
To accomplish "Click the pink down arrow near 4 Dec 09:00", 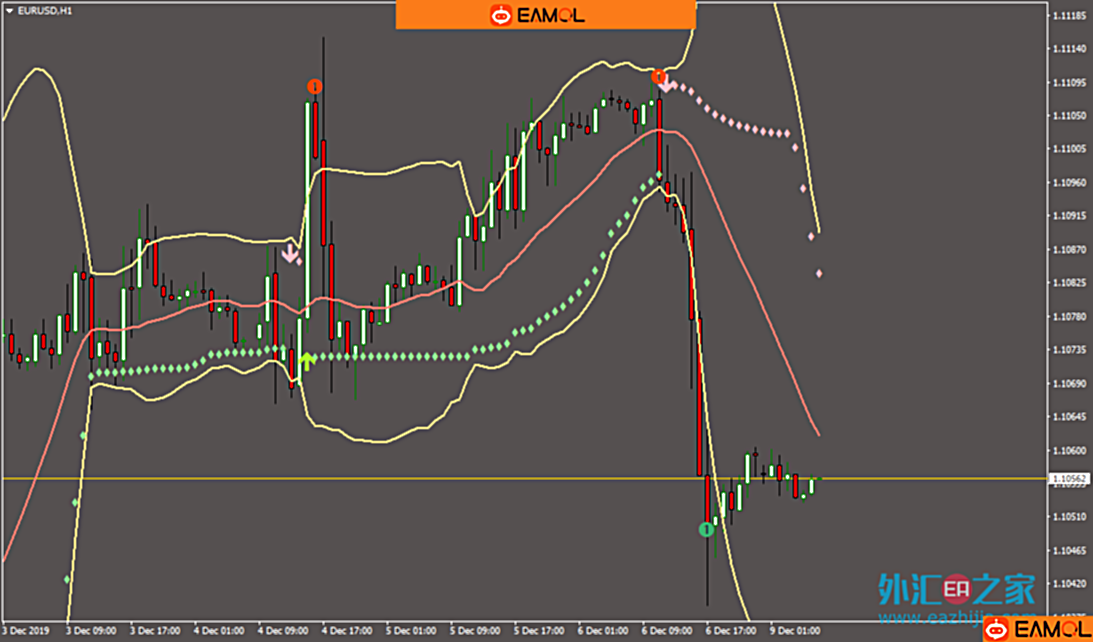I will click(x=290, y=252).
